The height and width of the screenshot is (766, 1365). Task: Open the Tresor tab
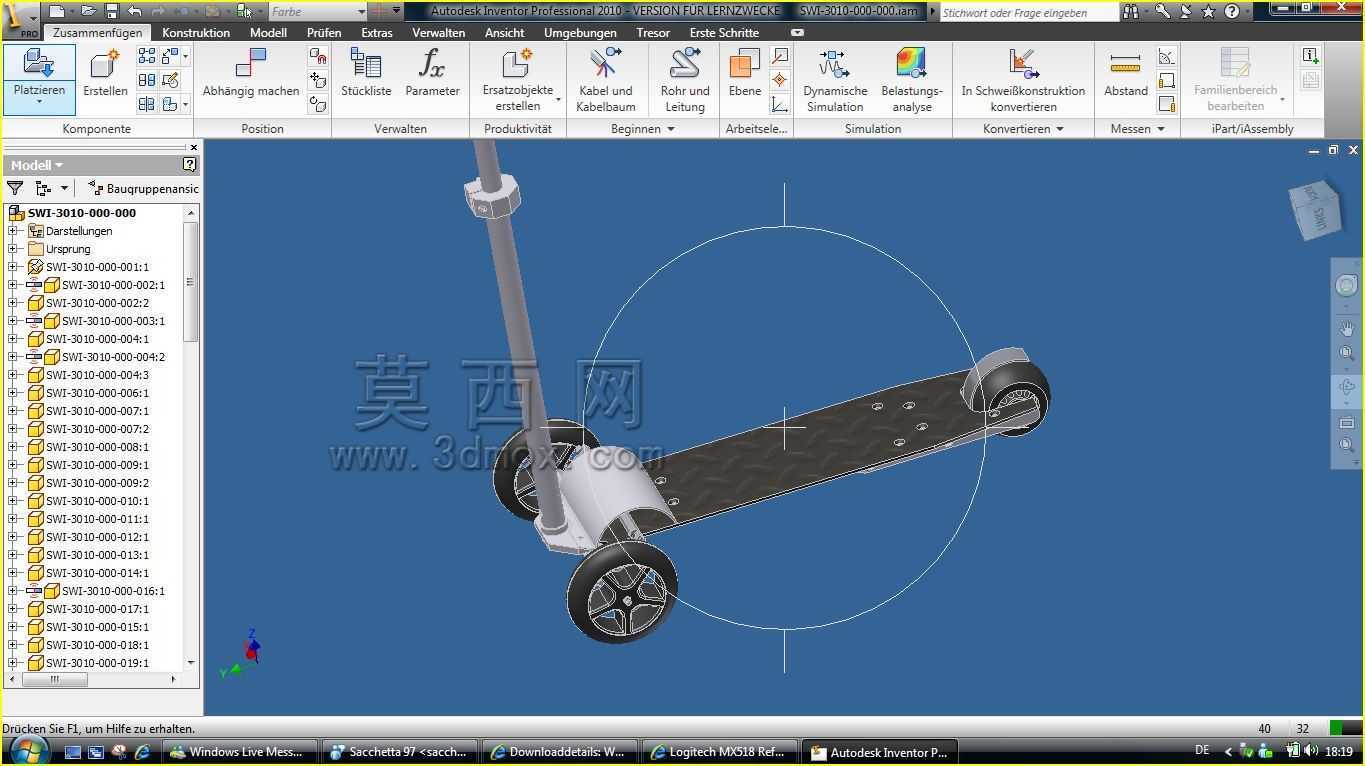pyautogui.click(x=653, y=33)
